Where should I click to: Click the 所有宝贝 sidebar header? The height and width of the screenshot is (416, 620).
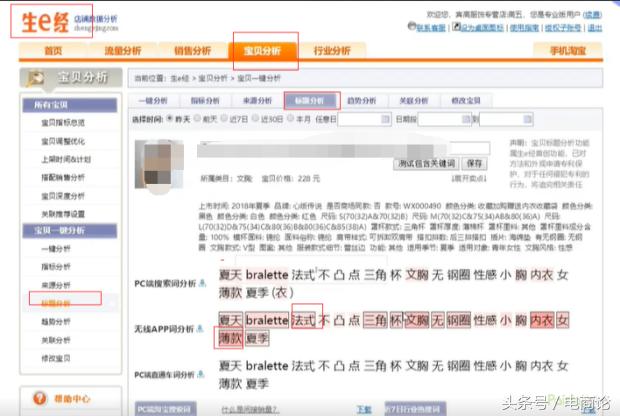(70, 105)
